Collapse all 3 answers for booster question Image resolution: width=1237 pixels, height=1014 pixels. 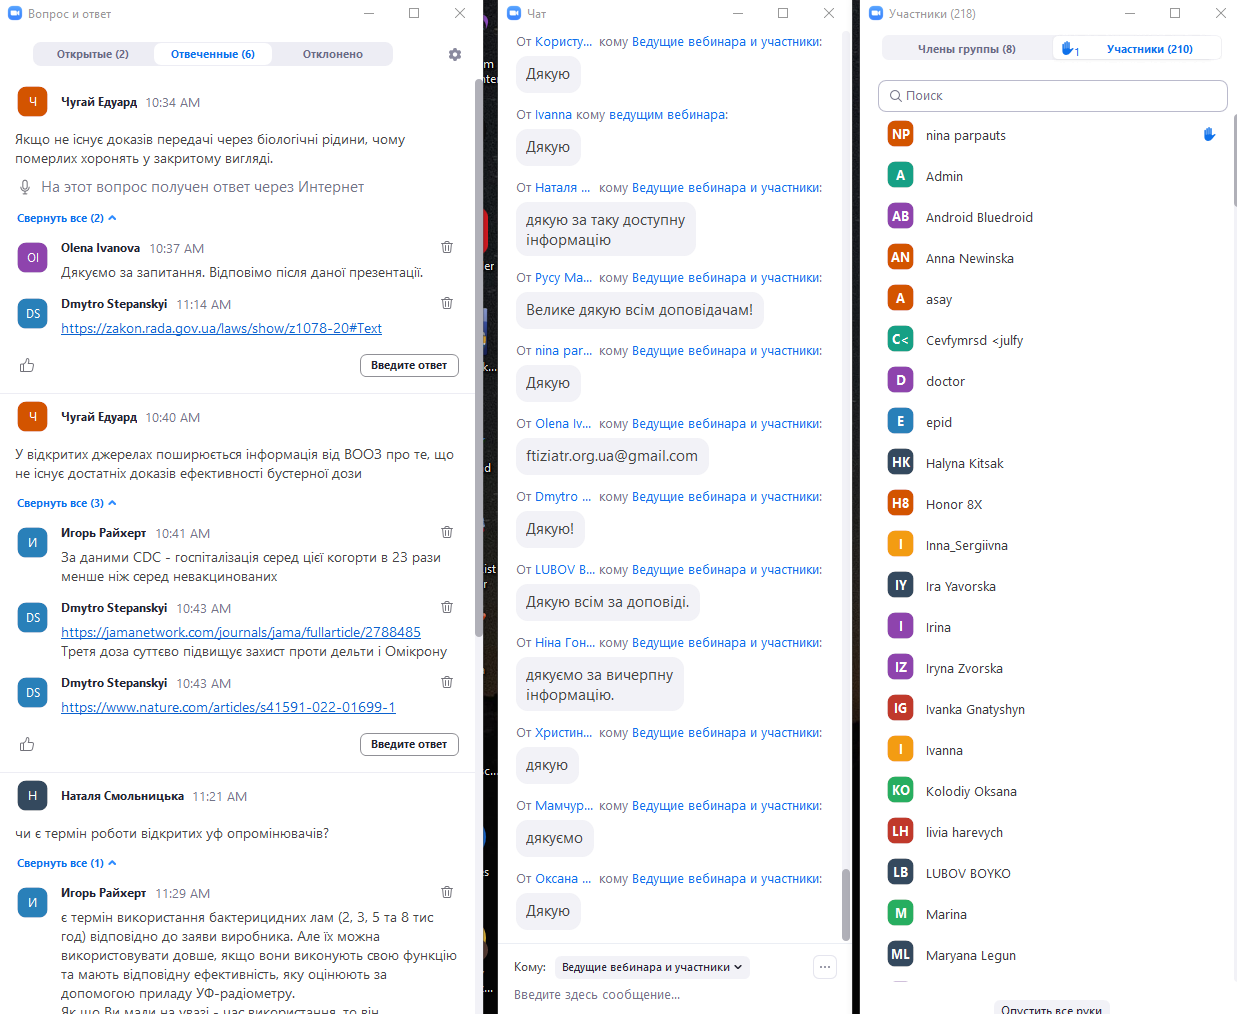click(x=66, y=503)
